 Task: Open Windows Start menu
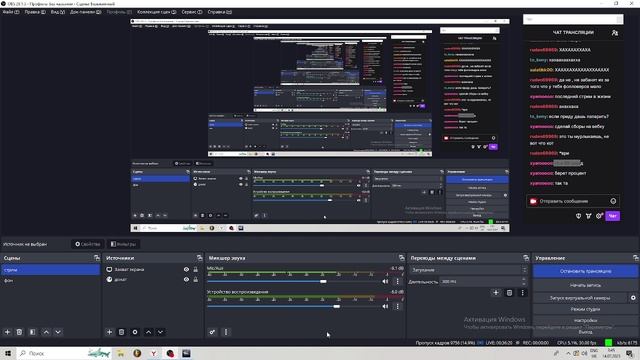coord(7,353)
